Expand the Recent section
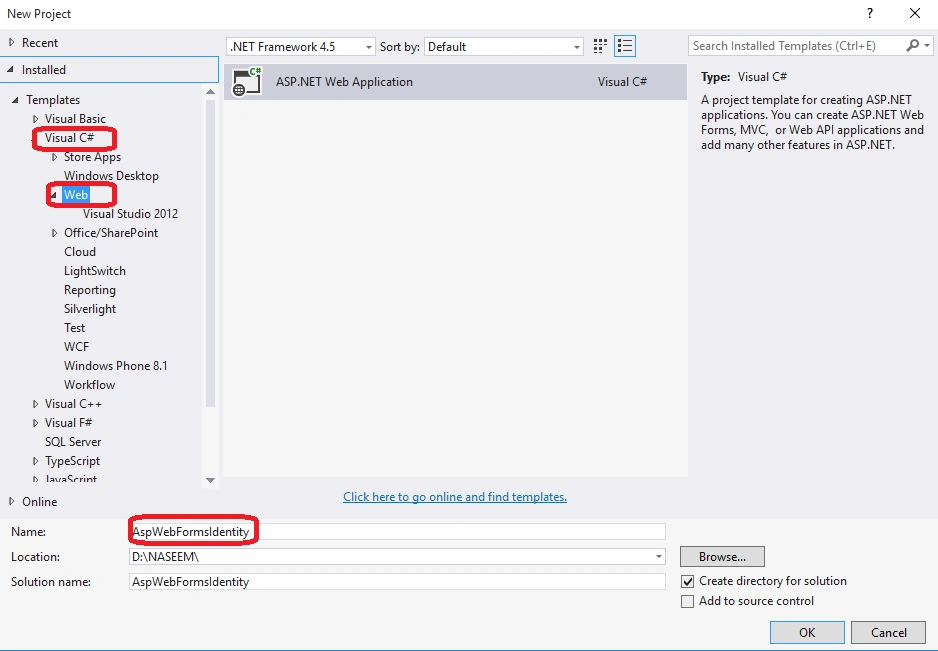This screenshot has height=651, width=938. pos(11,42)
